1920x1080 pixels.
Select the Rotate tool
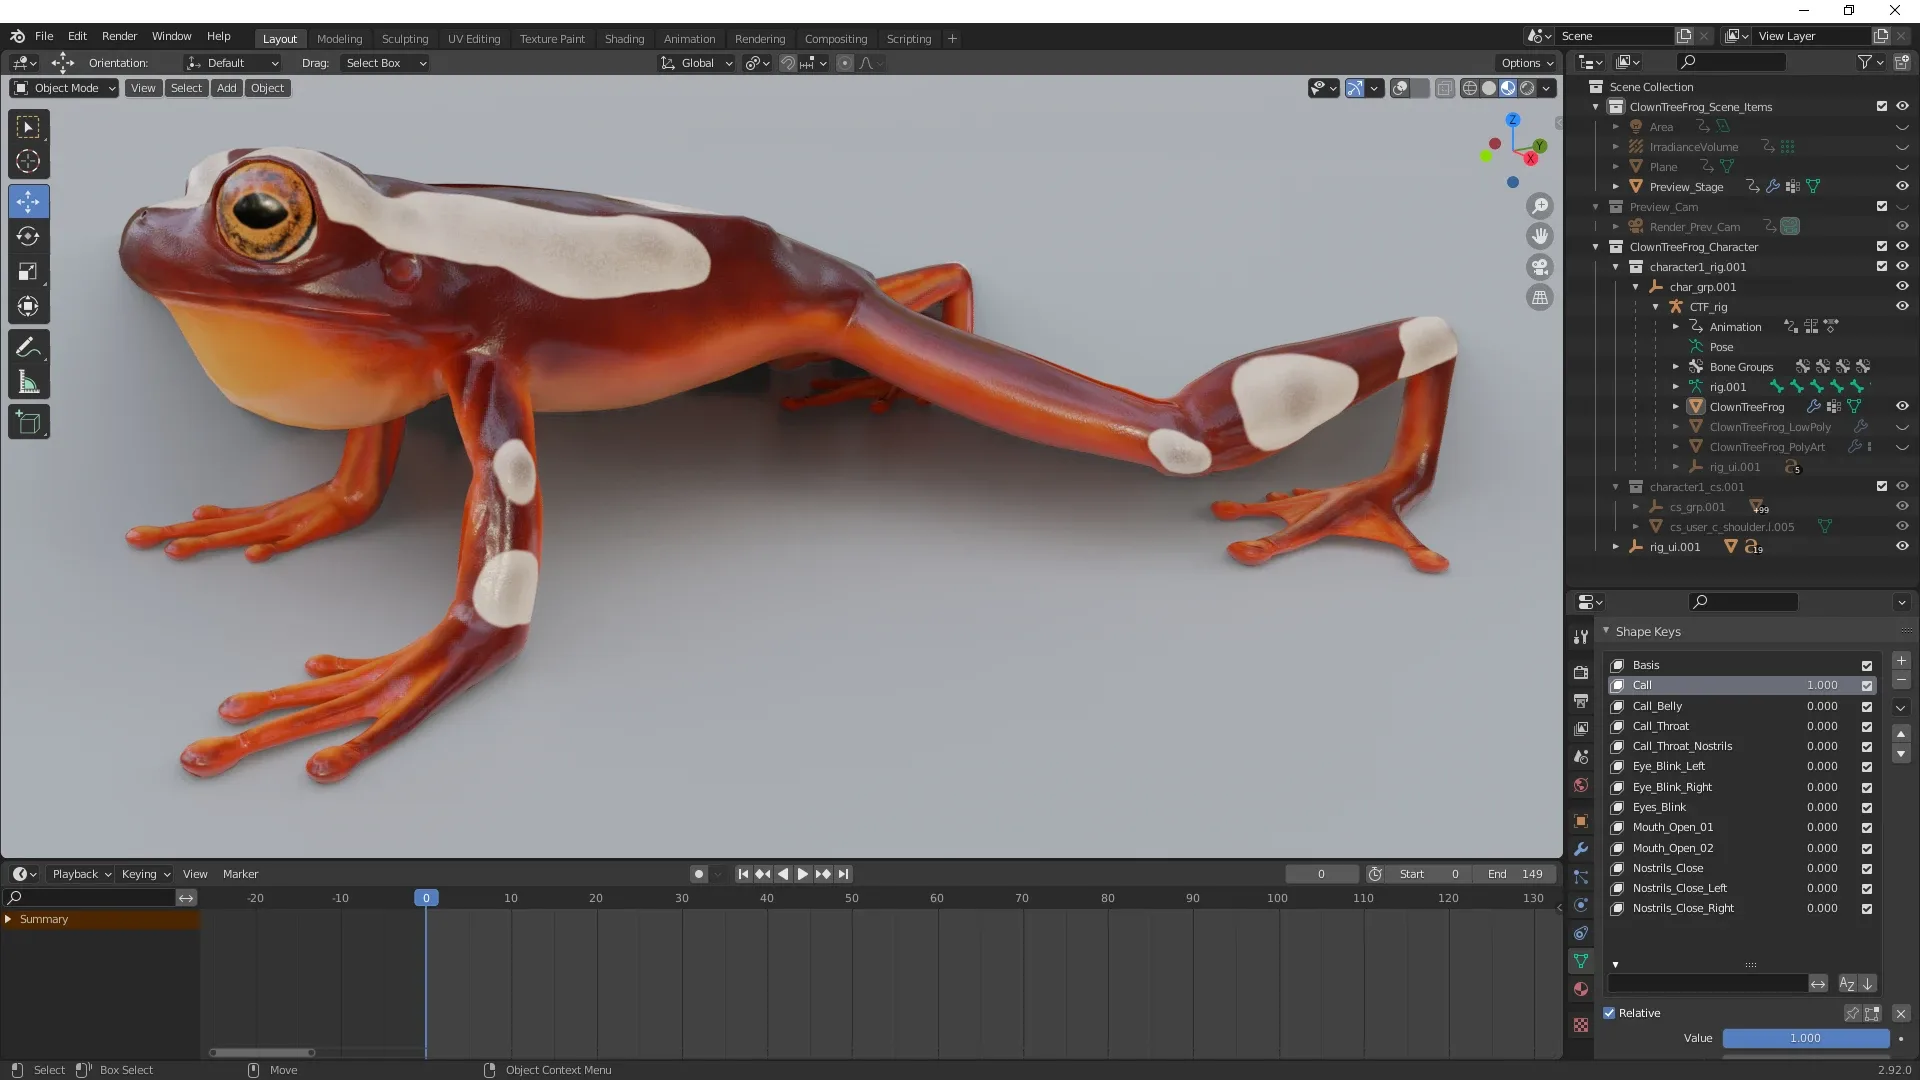(x=28, y=237)
